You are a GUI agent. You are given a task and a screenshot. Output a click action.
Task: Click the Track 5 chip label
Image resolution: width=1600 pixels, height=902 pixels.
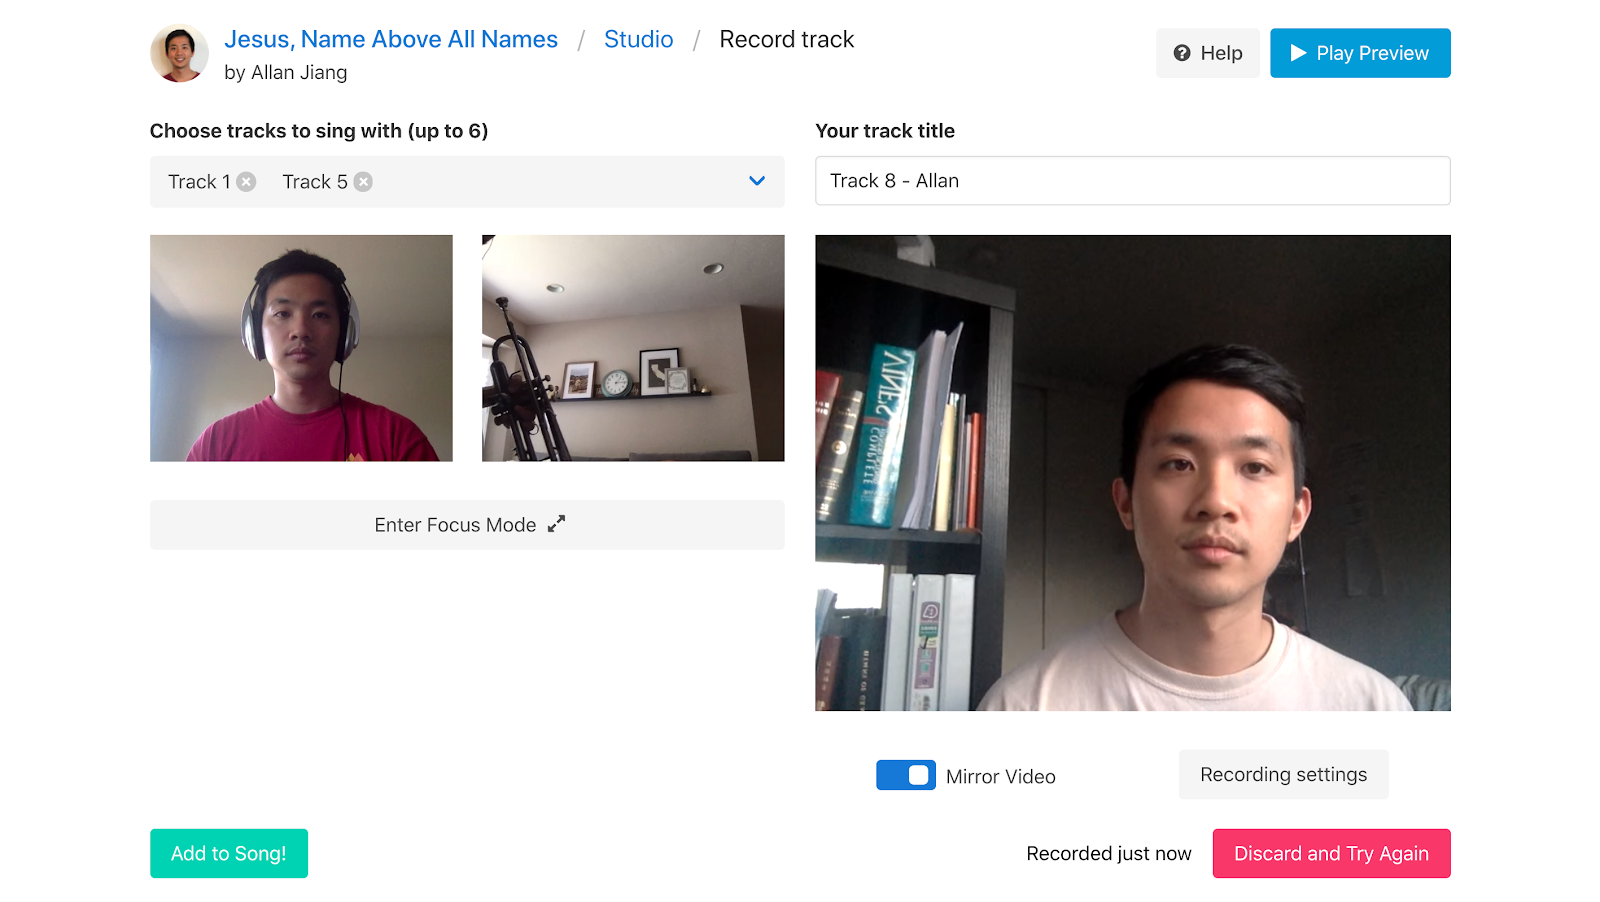pos(315,182)
